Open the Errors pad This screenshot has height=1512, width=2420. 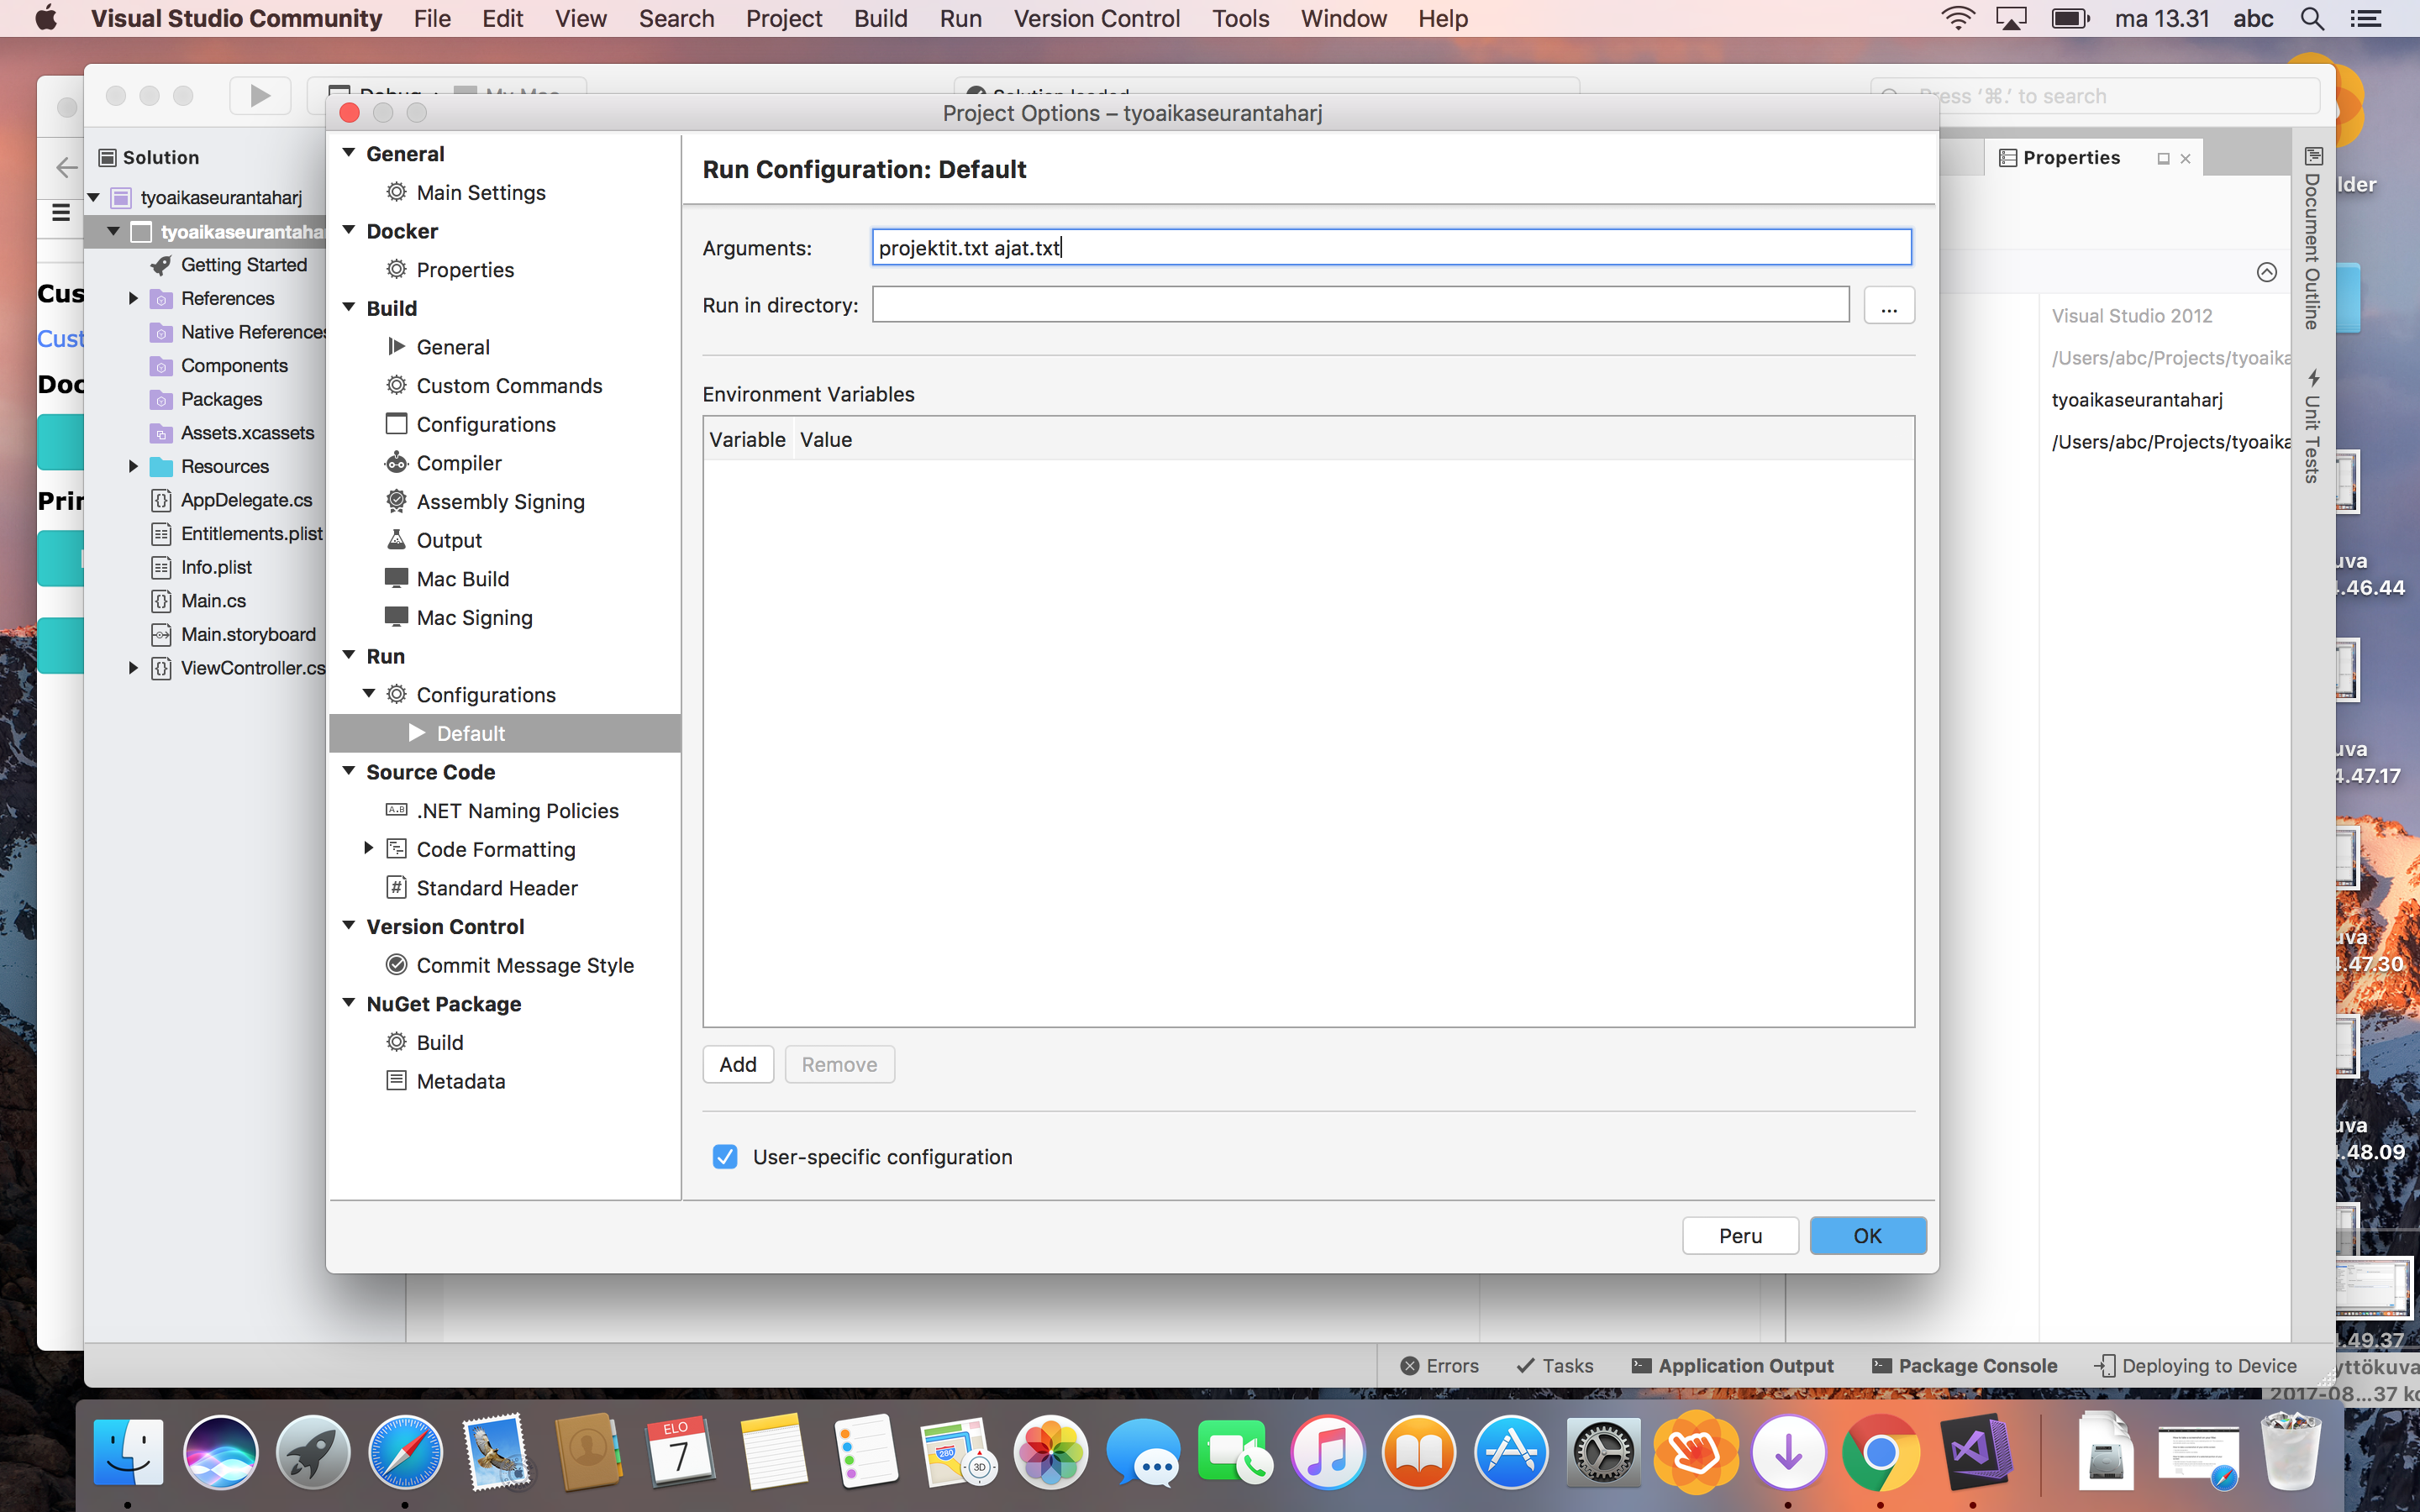pyautogui.click(x=1439, y=1365)
